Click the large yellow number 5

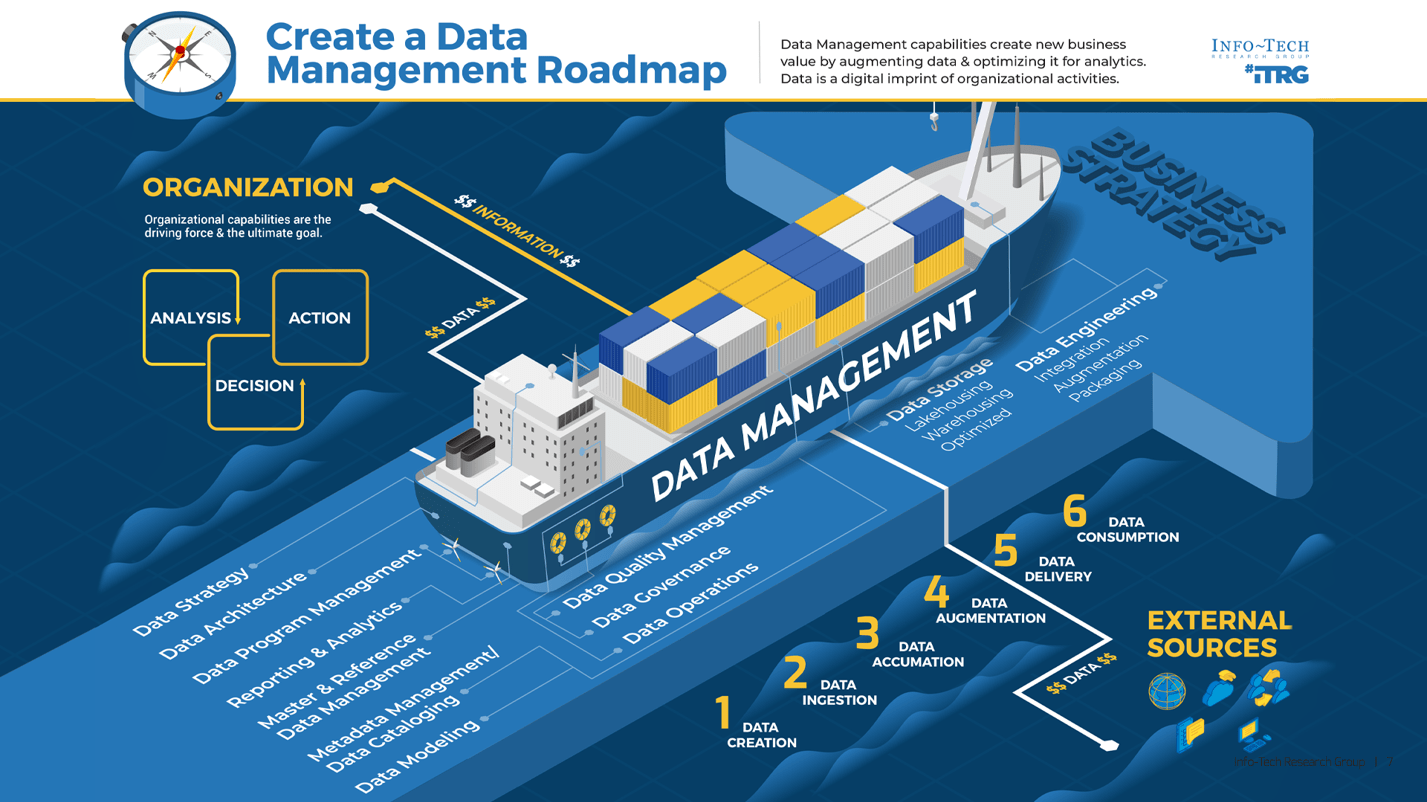[1005, 551]
